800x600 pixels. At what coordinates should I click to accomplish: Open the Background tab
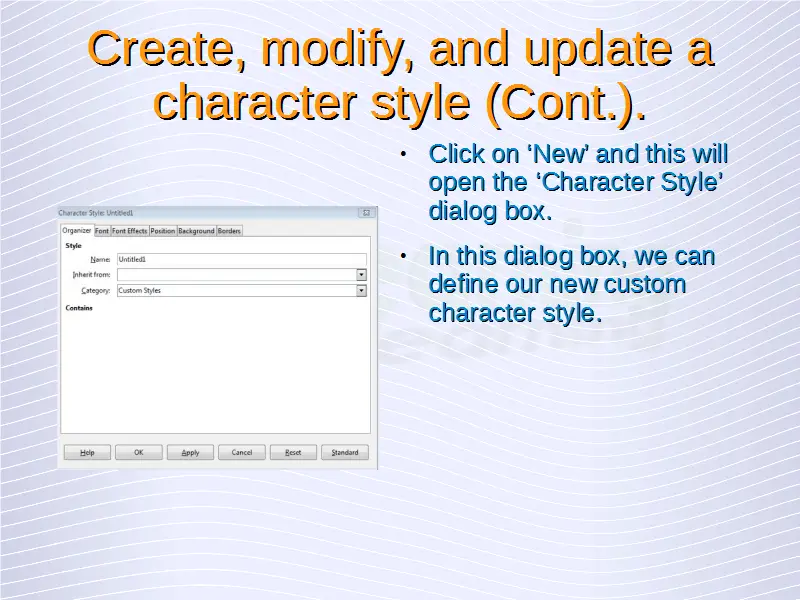point(196,231)
